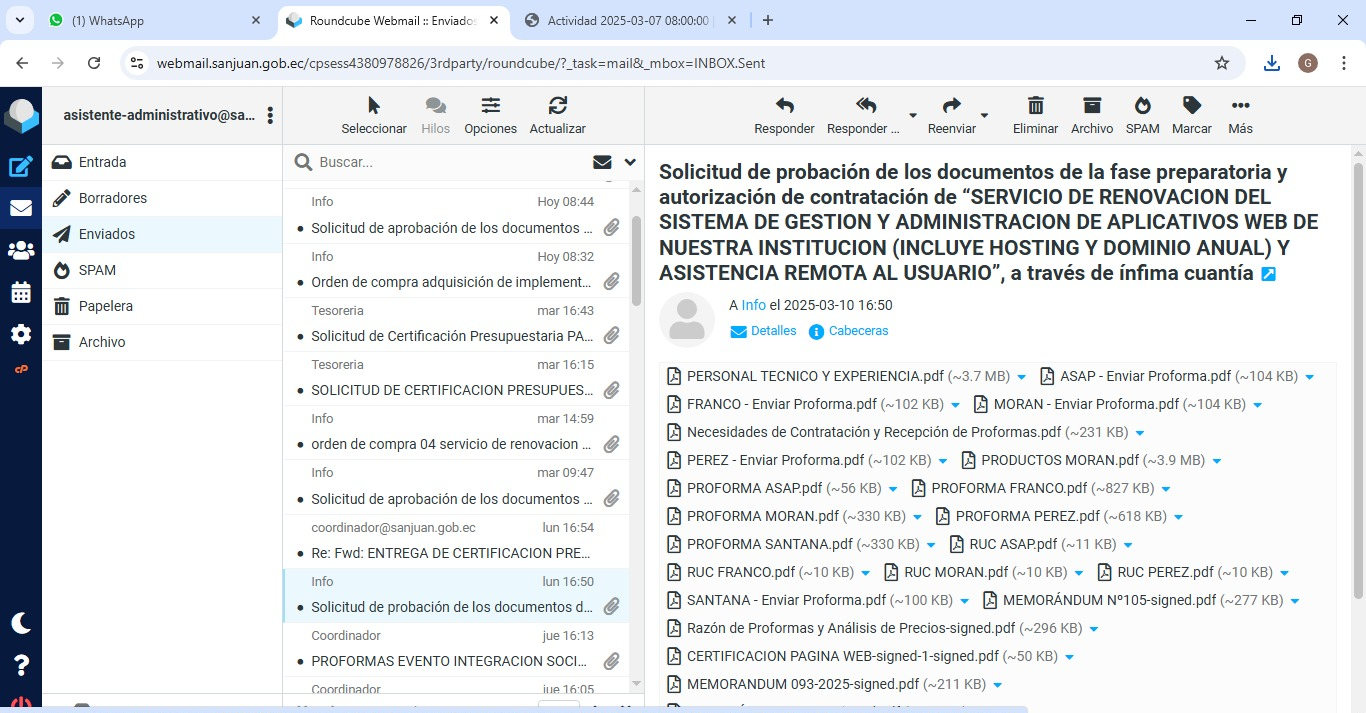Click the Cabeceras headers link

[857, 331]
